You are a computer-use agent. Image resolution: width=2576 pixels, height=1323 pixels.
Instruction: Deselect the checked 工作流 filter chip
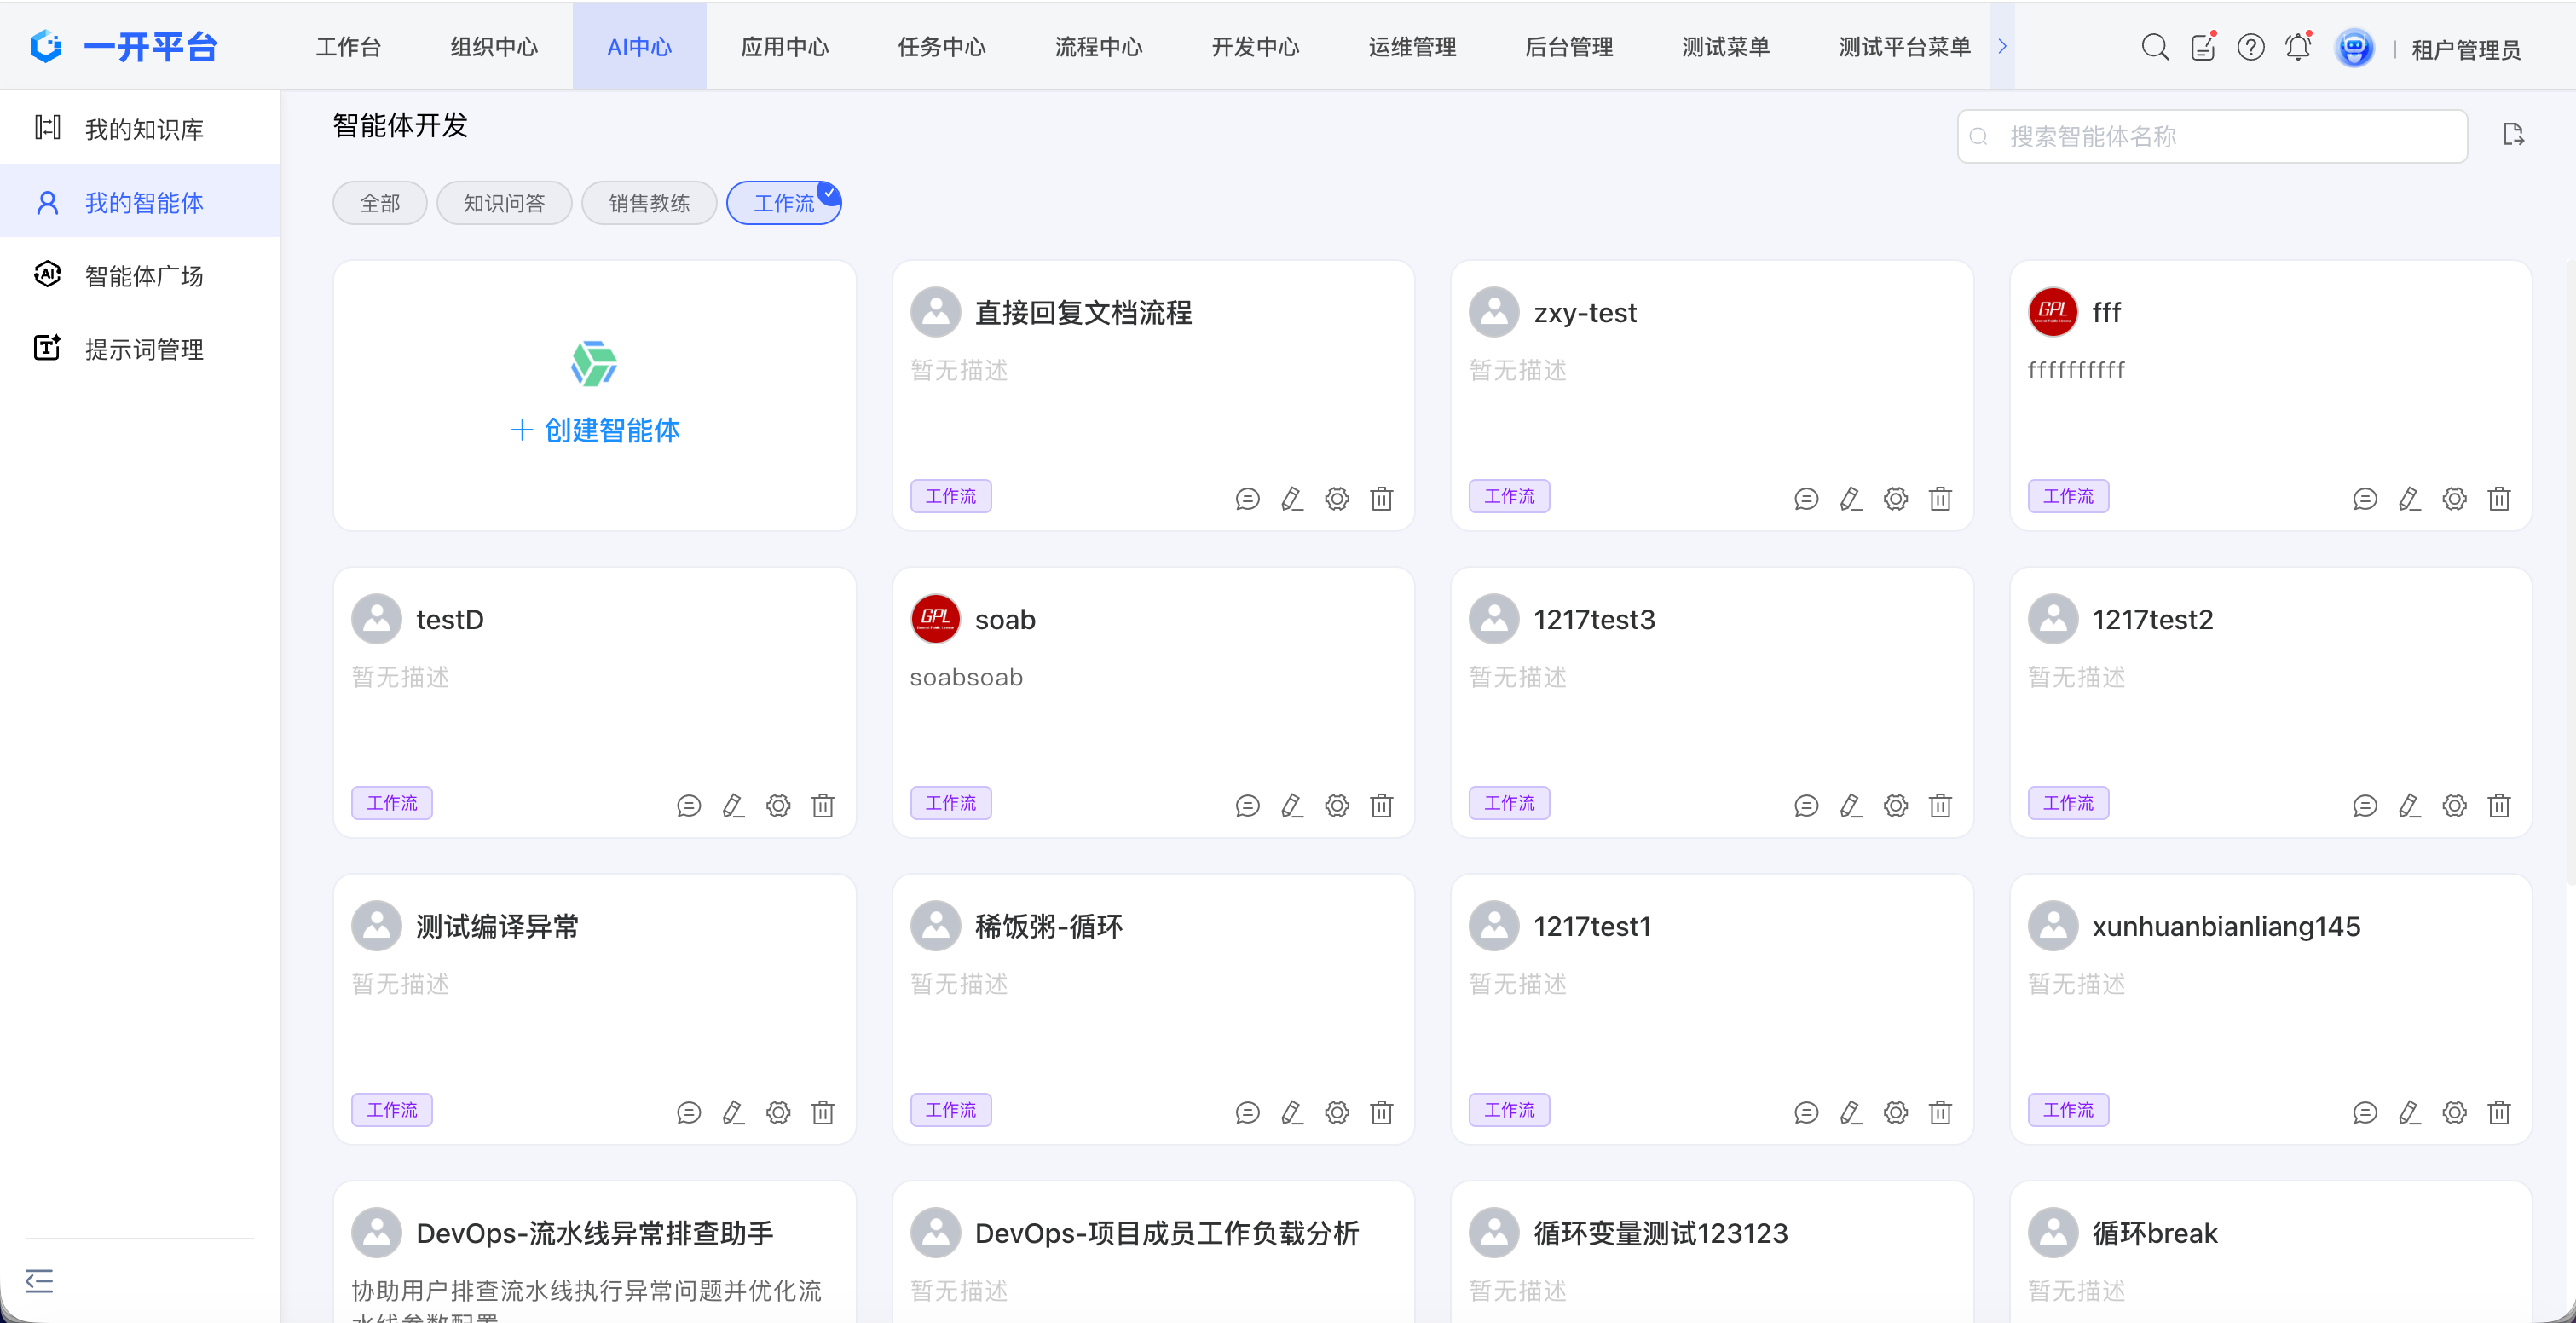784,203
